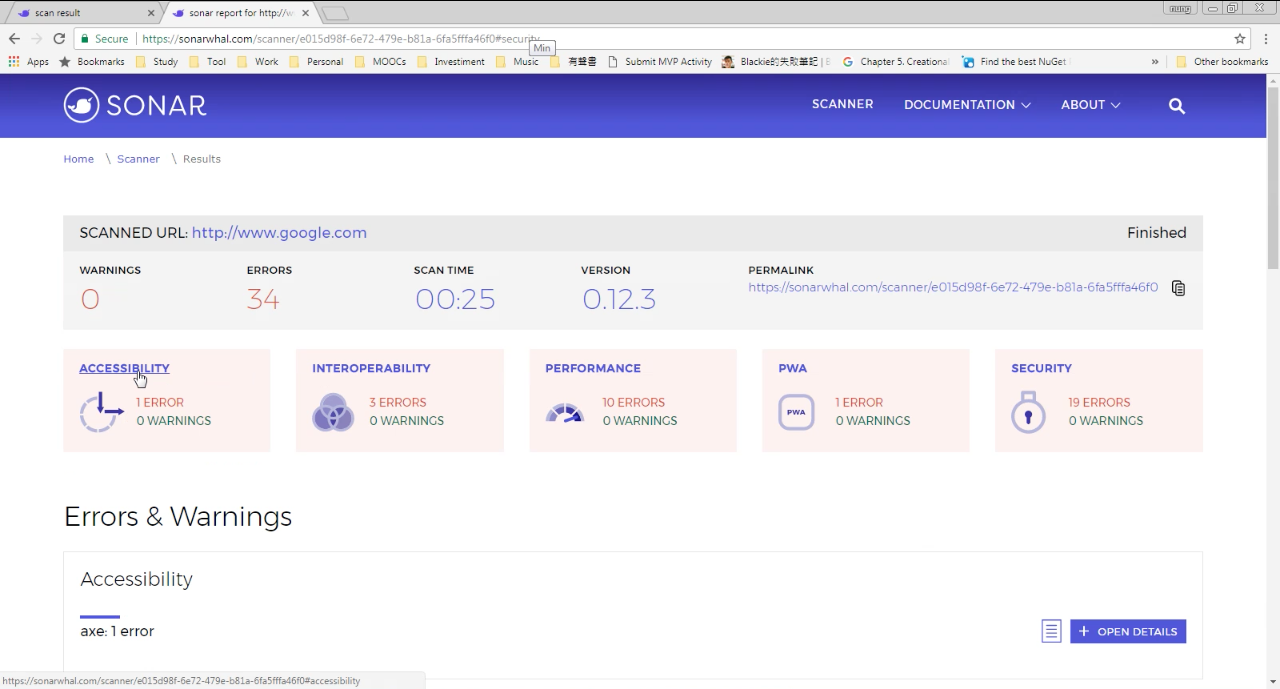Open the scanned URL www.google.com link
Screen dimensions: 1280x689
279,232
